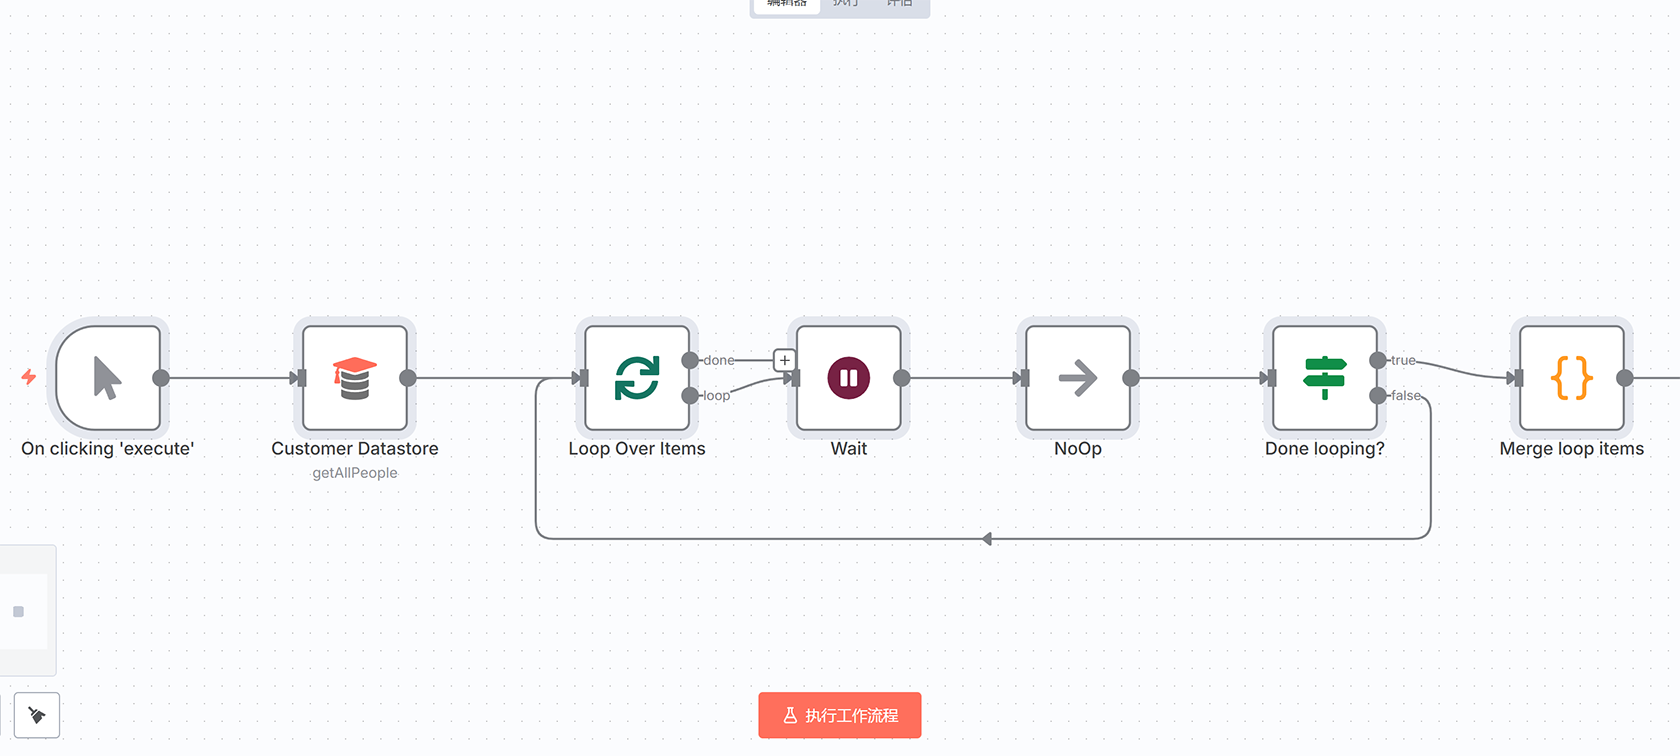Screen dimensions: 1680x756
Task: Select the Merge loop items code node
Action: [1571, 378]
